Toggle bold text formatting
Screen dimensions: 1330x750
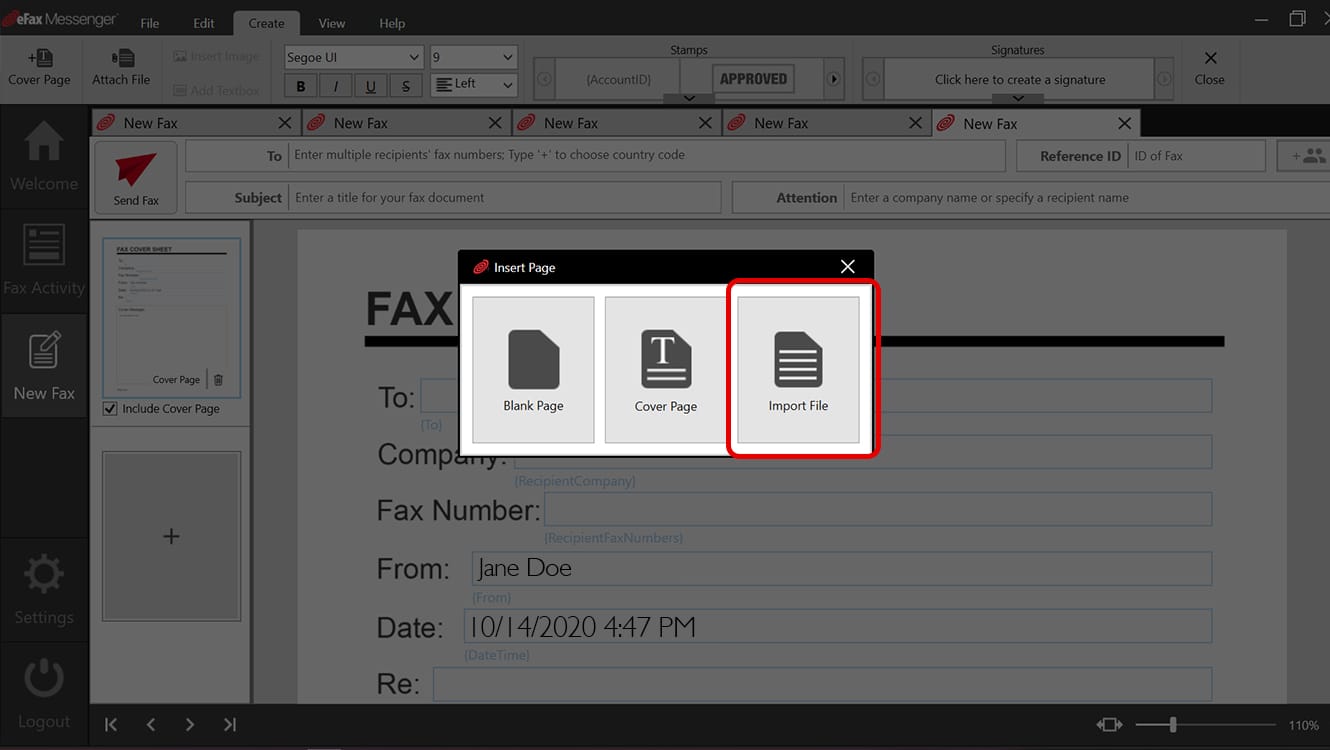[x=299, y=85]
